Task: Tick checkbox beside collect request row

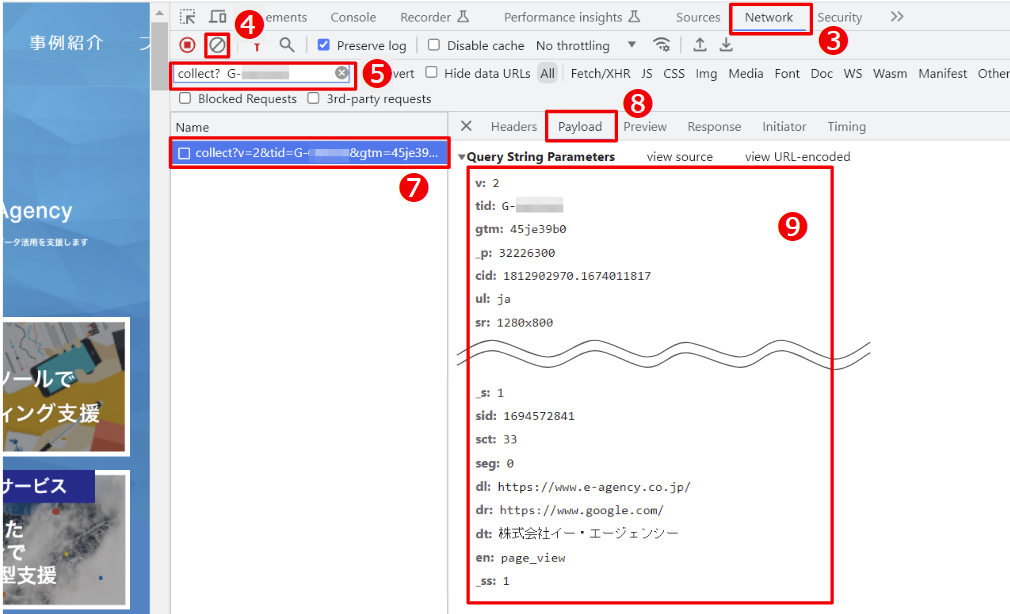Action: [184, 153]
